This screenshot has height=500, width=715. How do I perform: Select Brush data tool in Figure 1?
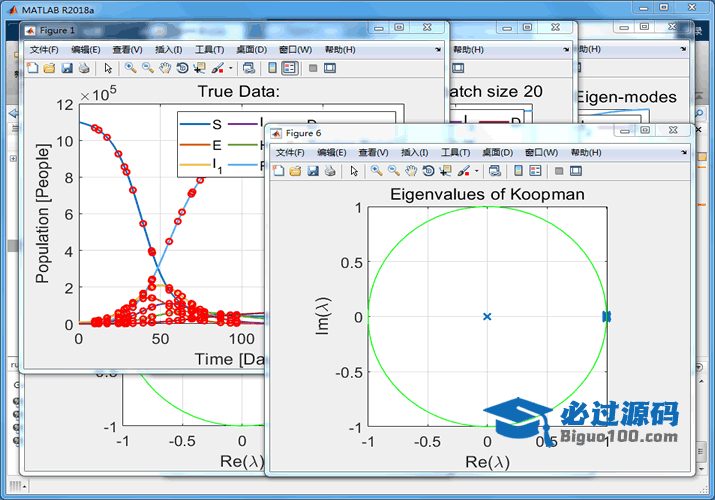(218, 68)
